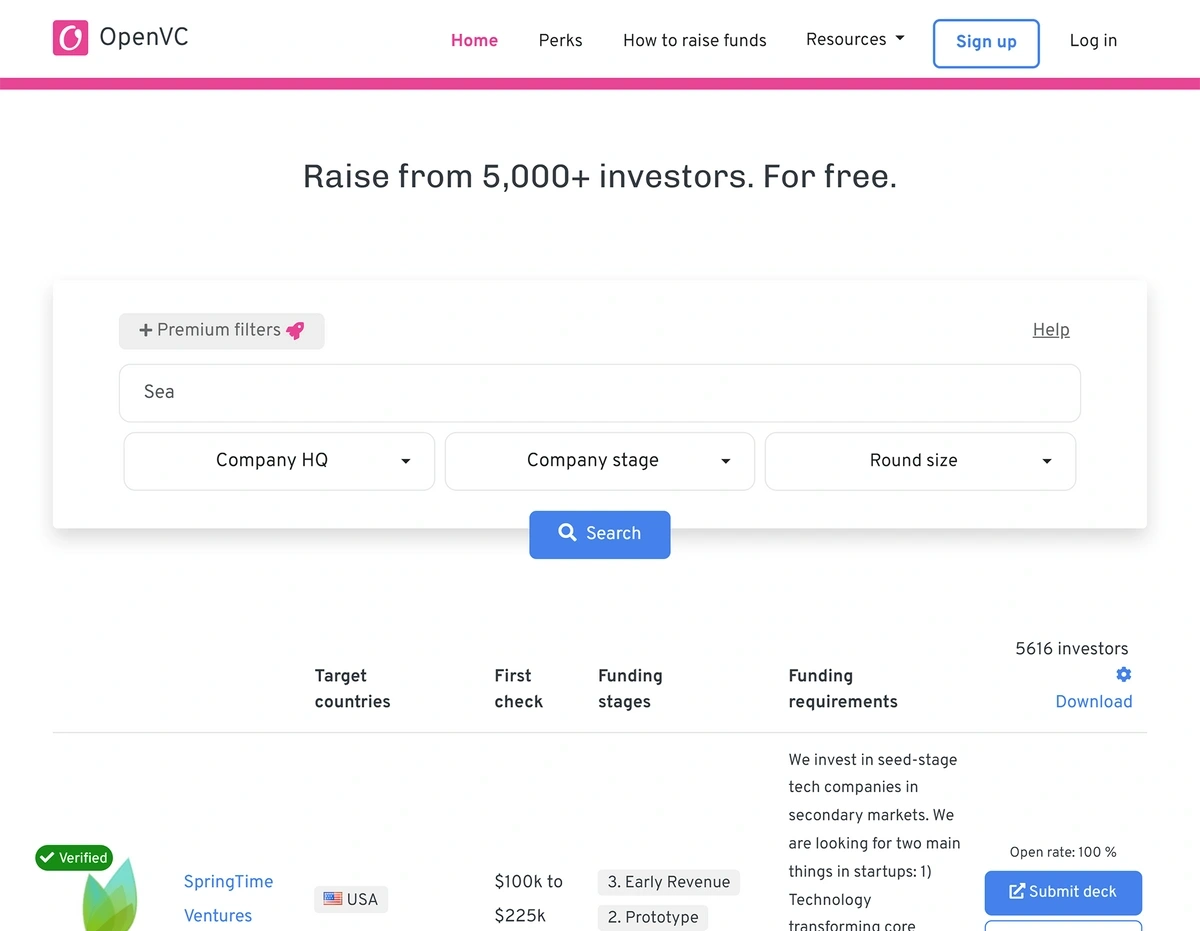Open How to raise funds
The width and height of the screenshot is (1200, 931).
695,40
